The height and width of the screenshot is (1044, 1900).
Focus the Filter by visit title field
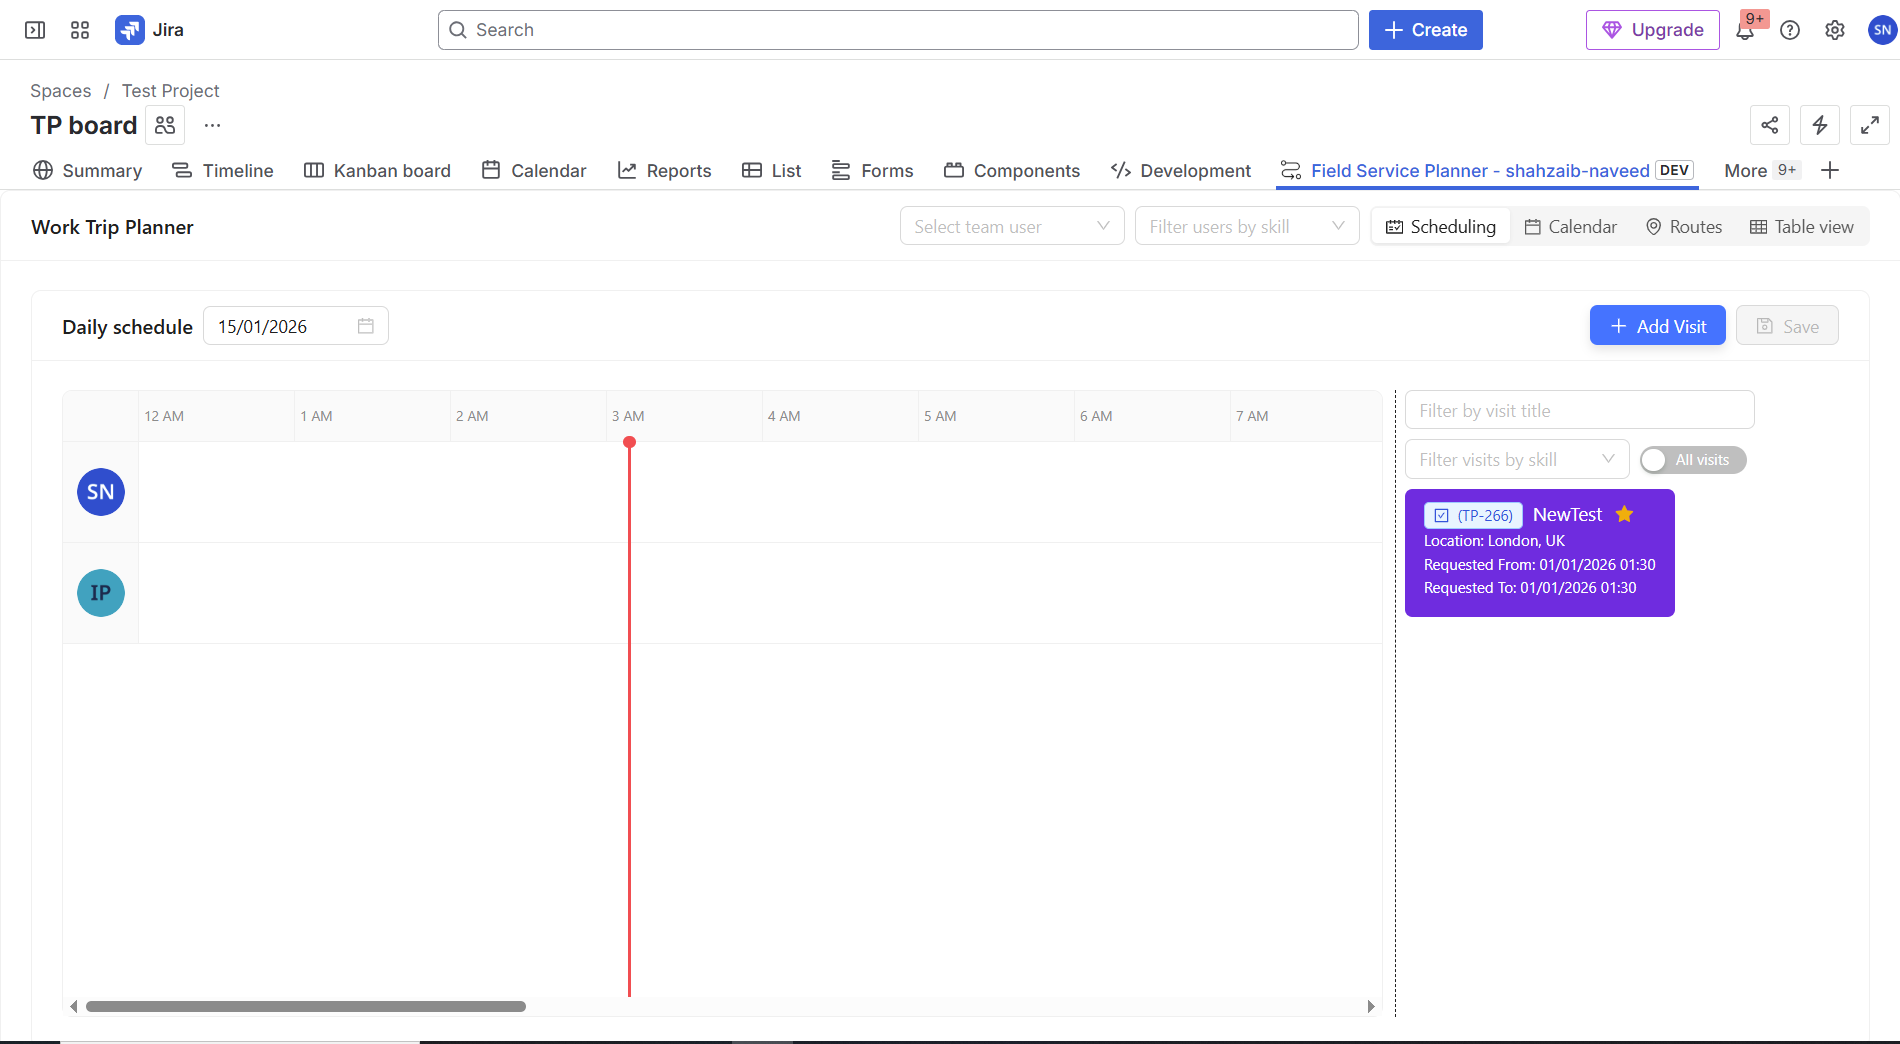point(1579,410)
